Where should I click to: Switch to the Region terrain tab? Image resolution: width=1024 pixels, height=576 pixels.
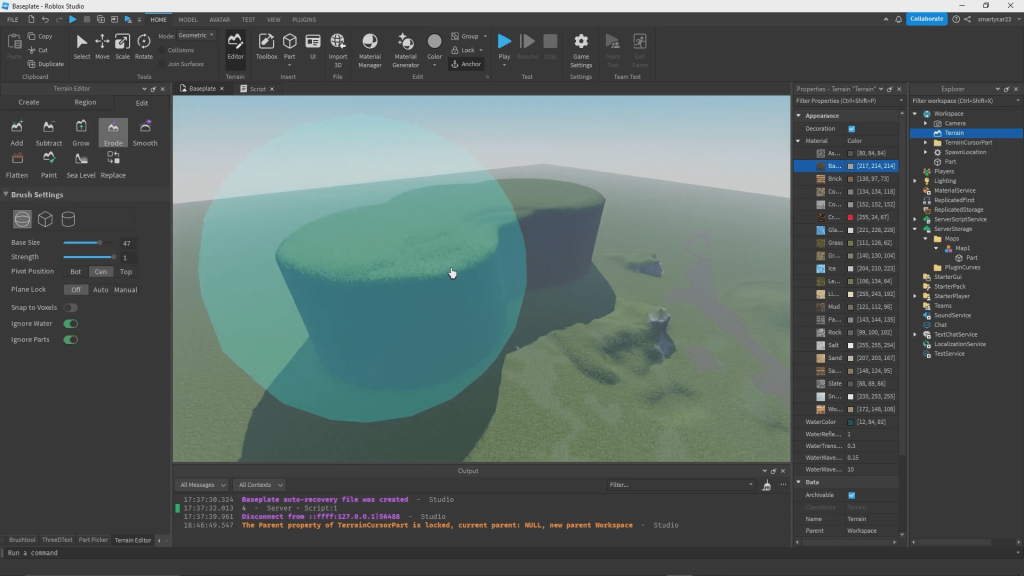(x=85, y=103)
